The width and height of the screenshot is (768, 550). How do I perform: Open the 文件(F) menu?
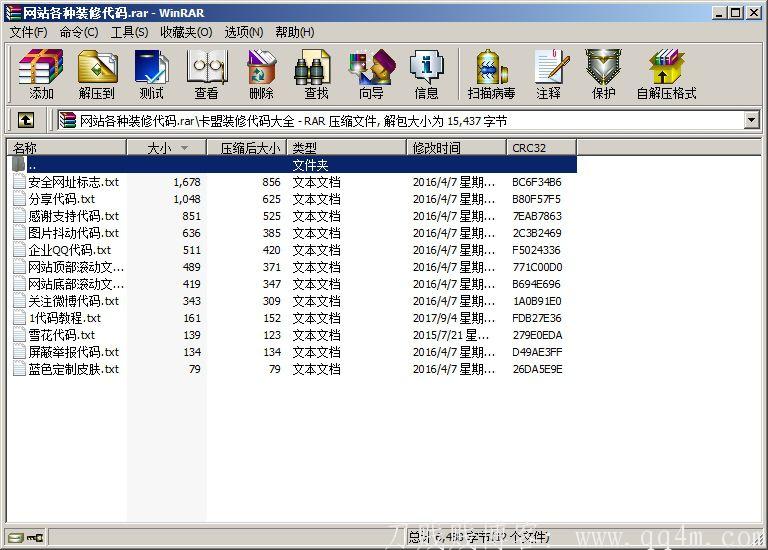(28, 32)
